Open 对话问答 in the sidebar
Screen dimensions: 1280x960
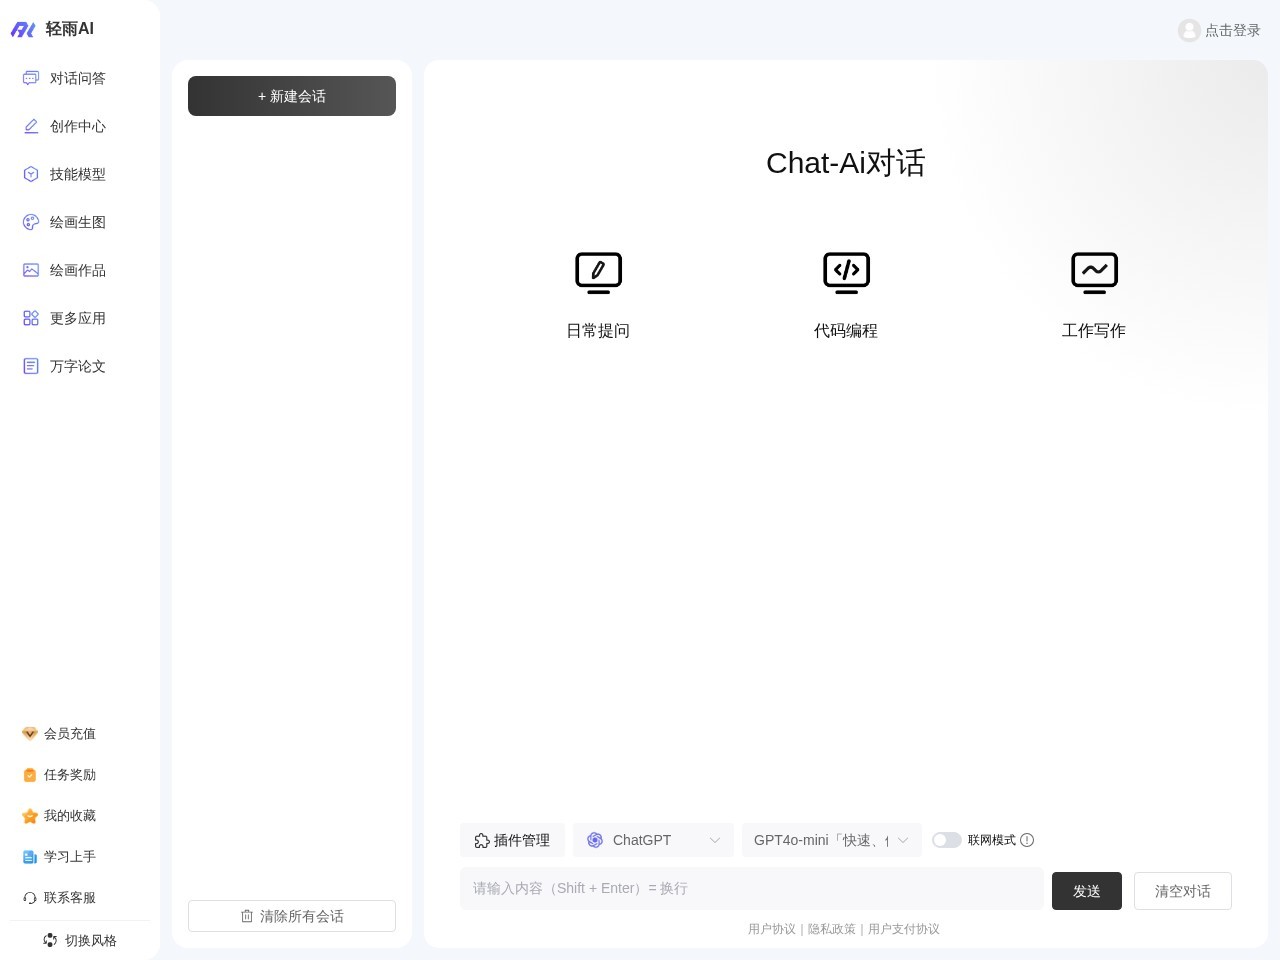77,78
